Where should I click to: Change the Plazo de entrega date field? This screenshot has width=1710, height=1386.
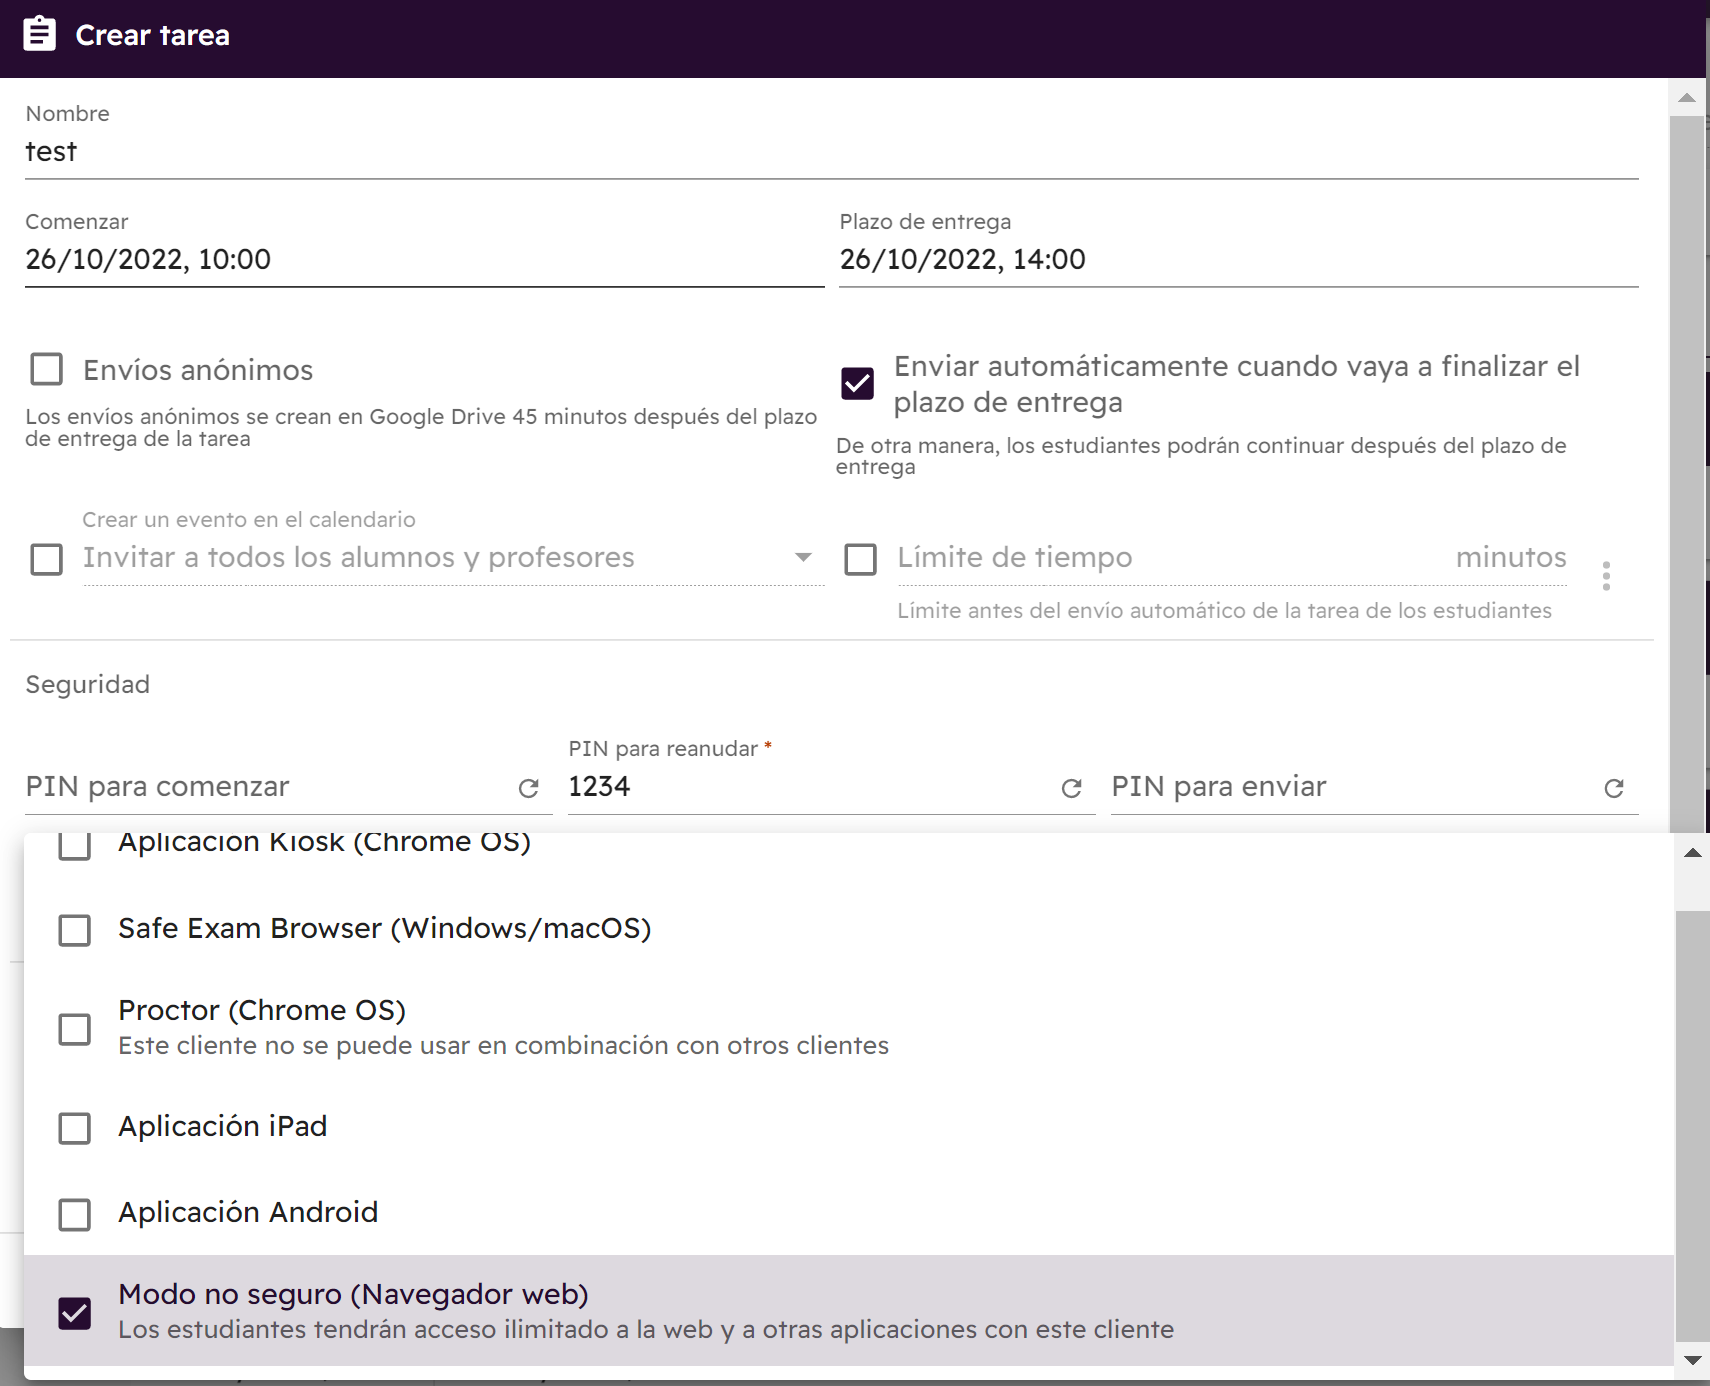pos(1238,260)
